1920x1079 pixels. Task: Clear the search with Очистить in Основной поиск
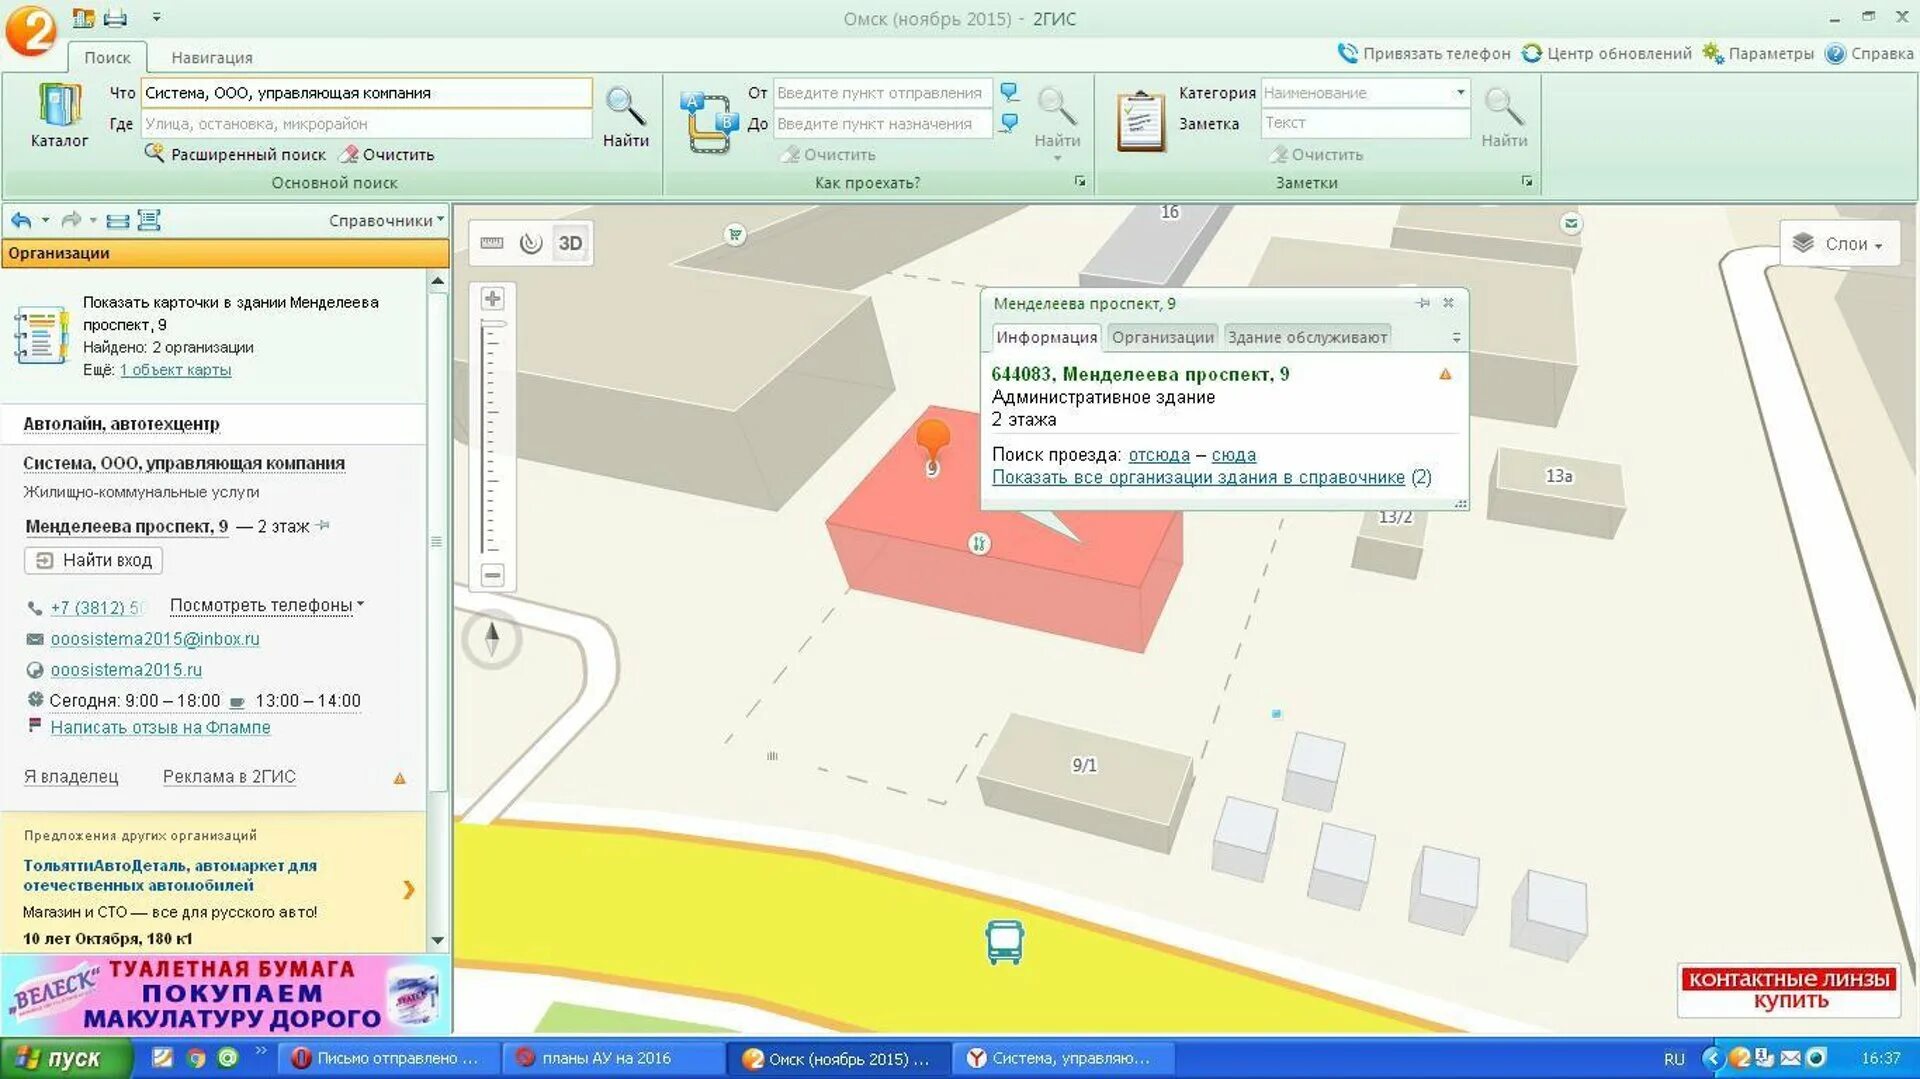[x=387, y=154]
